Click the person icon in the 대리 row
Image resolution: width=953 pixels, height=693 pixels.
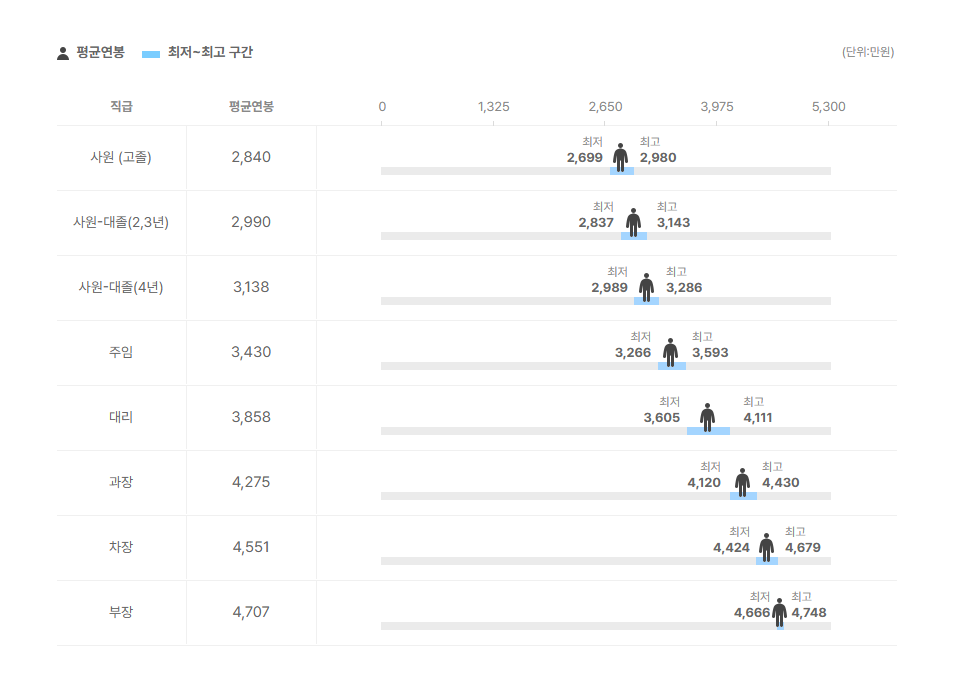pos(707,417)
